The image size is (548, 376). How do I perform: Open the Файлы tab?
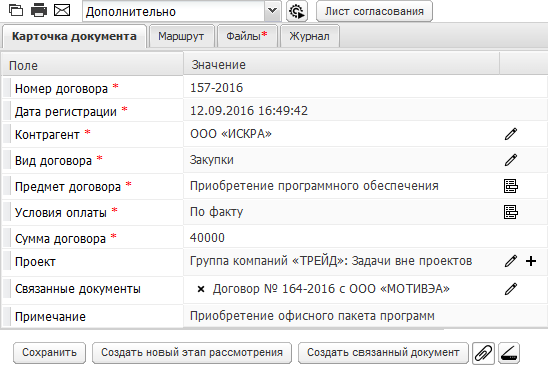pyautogui.click(x=247, y=36)
